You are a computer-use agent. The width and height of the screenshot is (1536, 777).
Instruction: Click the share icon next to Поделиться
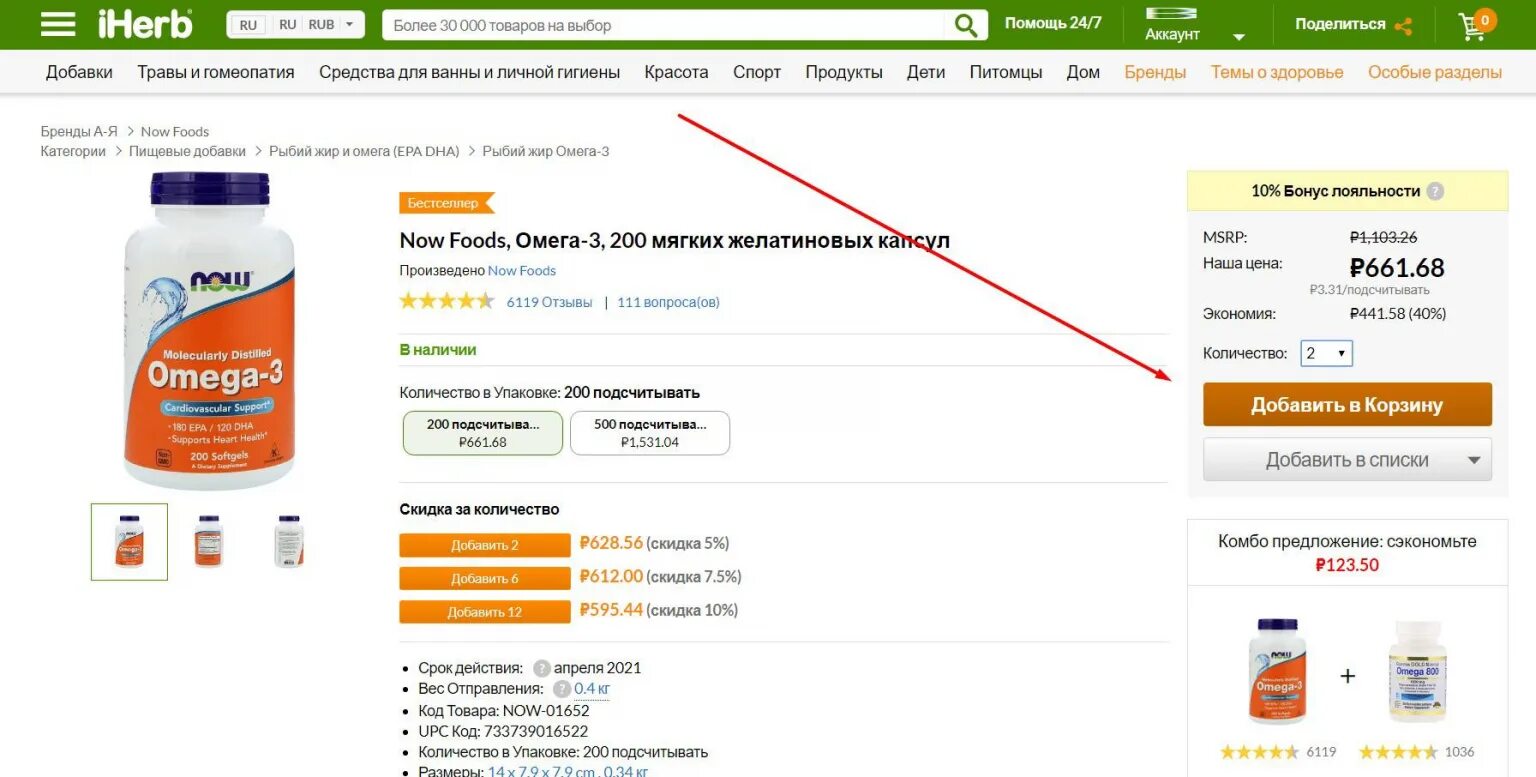1404,26
